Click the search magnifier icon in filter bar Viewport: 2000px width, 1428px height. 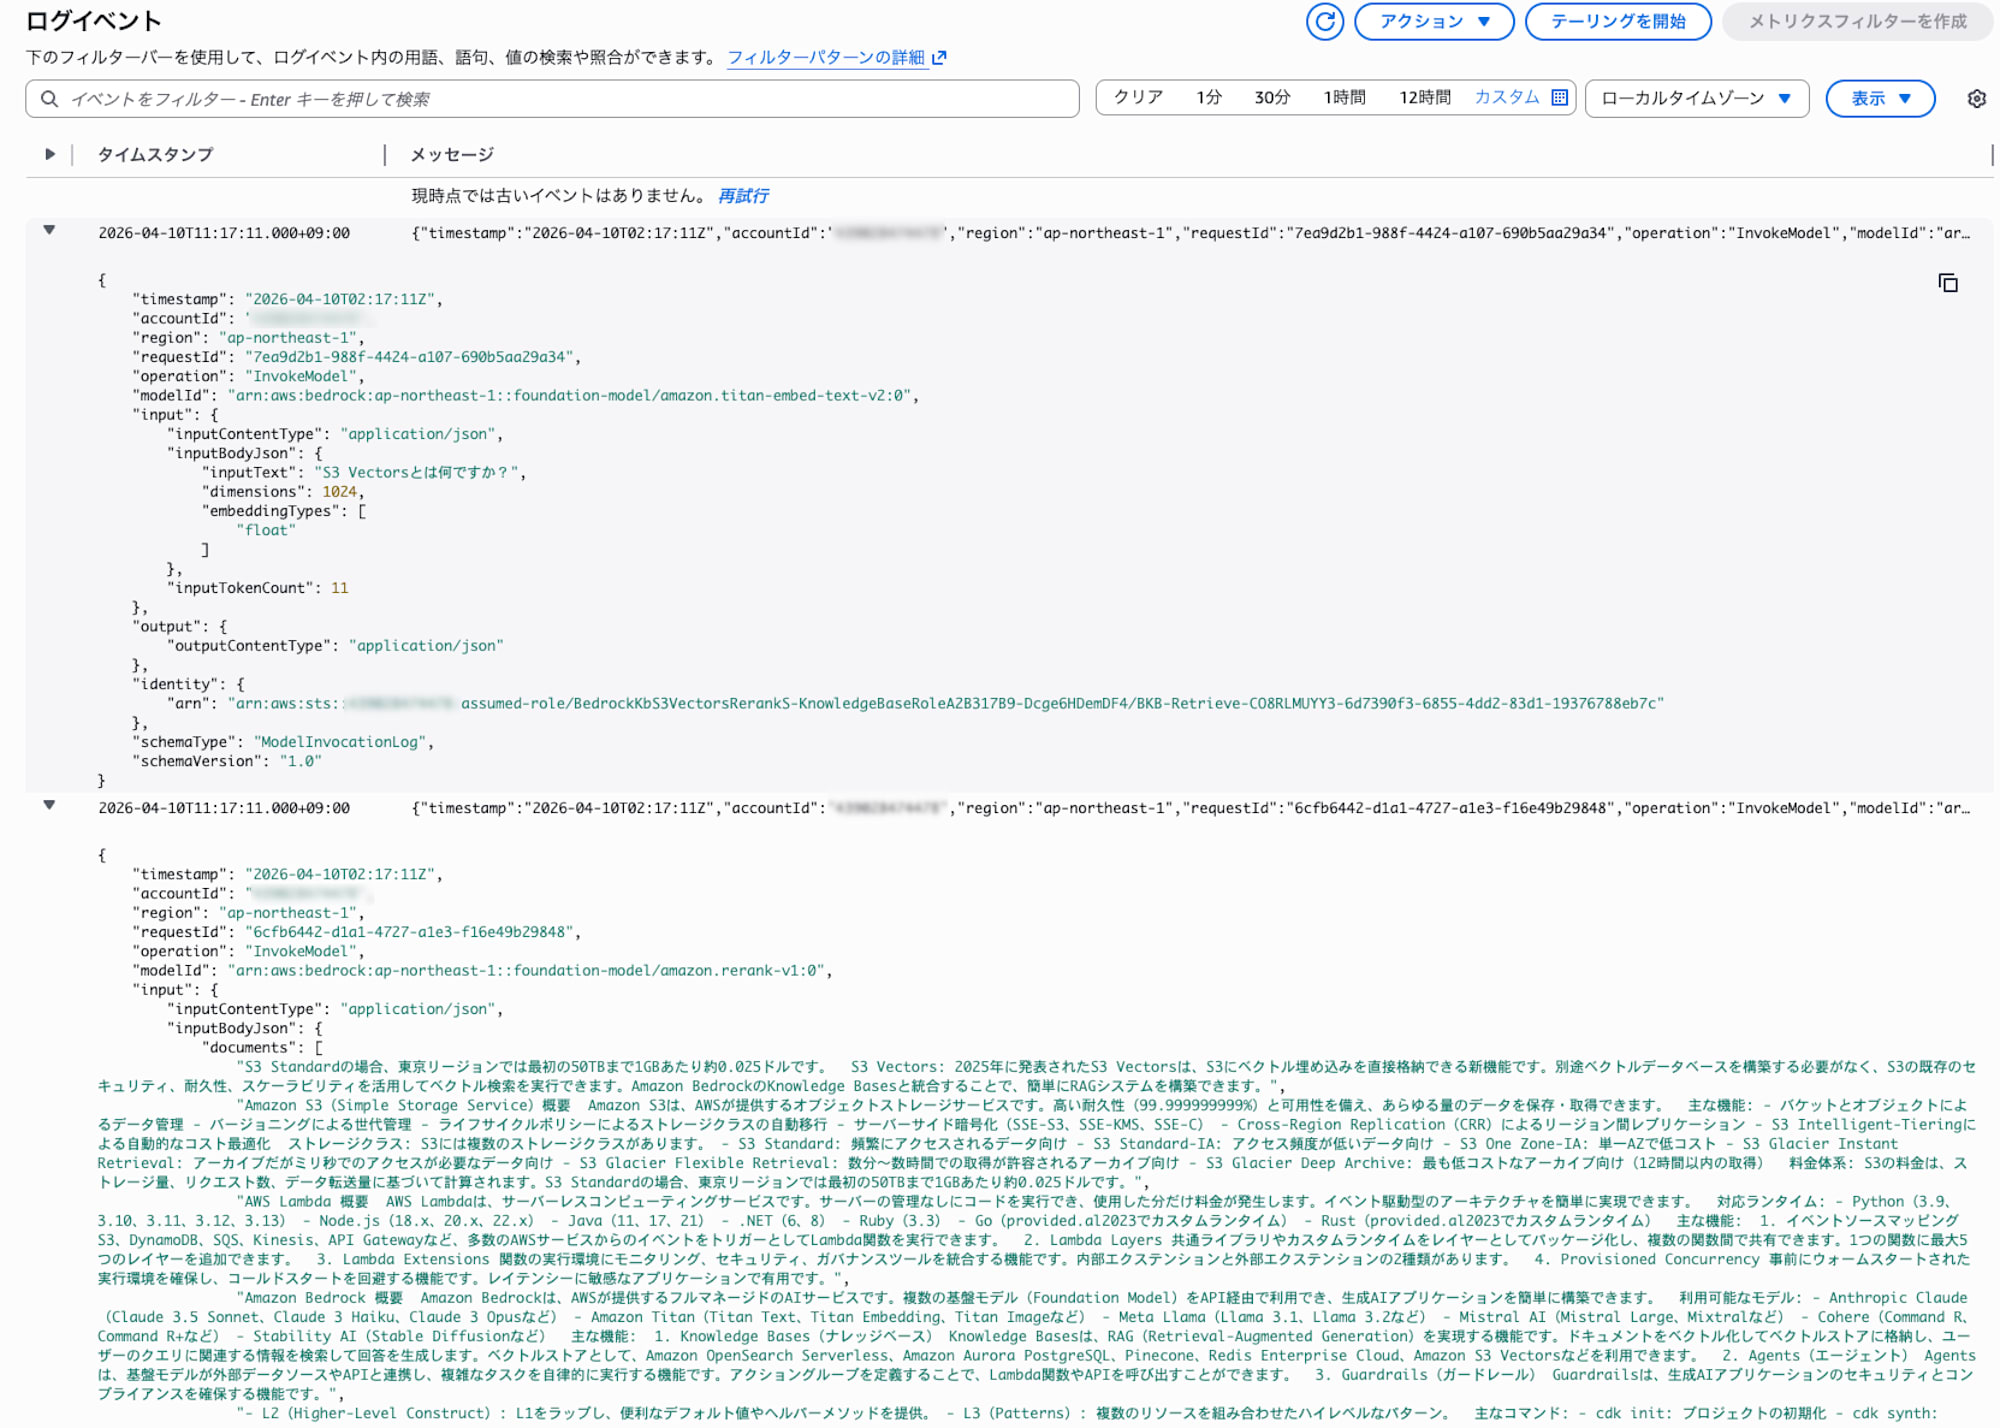click(48, 99)
